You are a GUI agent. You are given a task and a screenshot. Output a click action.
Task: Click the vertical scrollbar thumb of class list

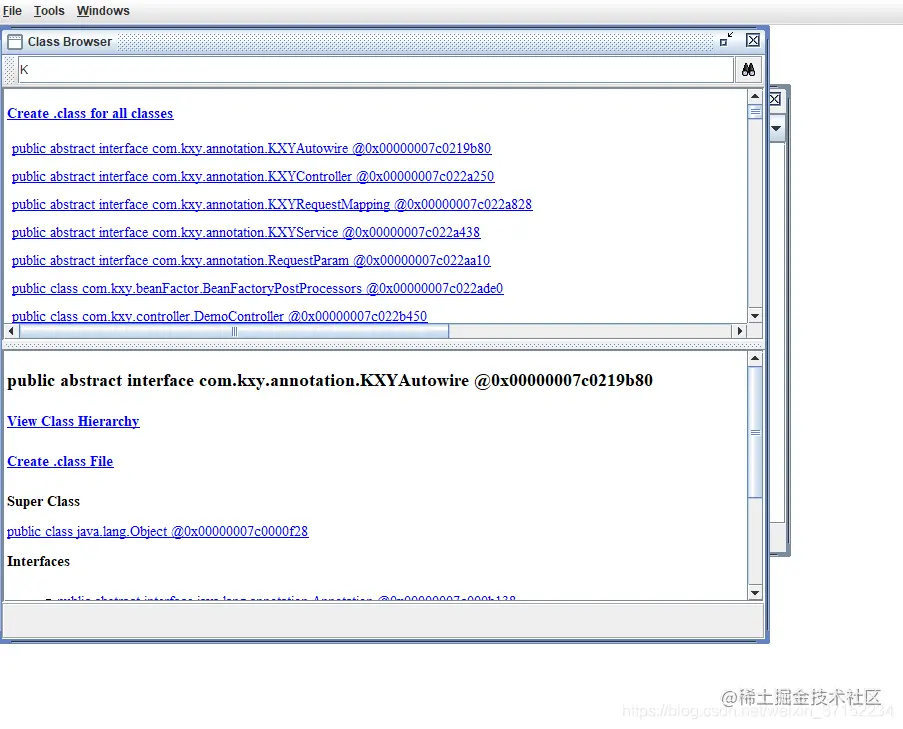755,111
